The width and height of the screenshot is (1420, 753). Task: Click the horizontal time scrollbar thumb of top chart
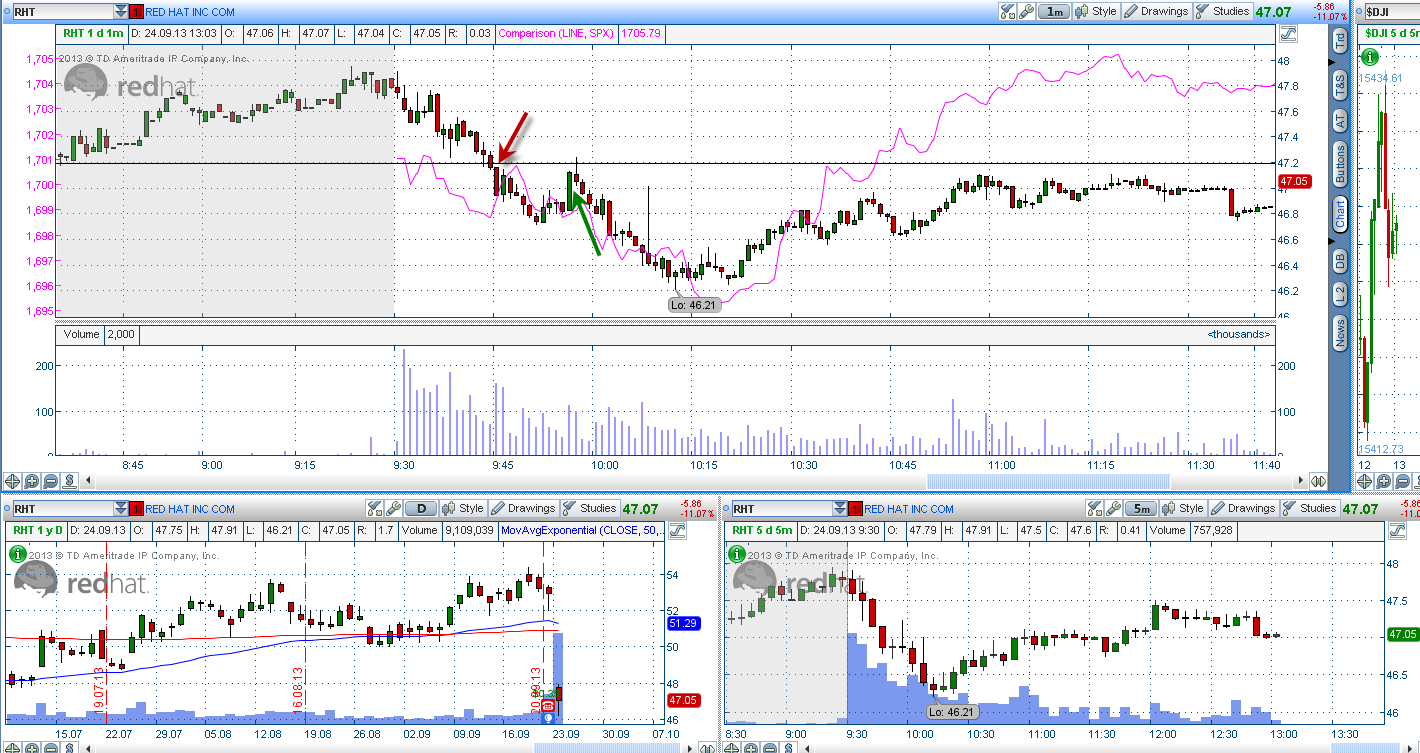[1048, 481]
